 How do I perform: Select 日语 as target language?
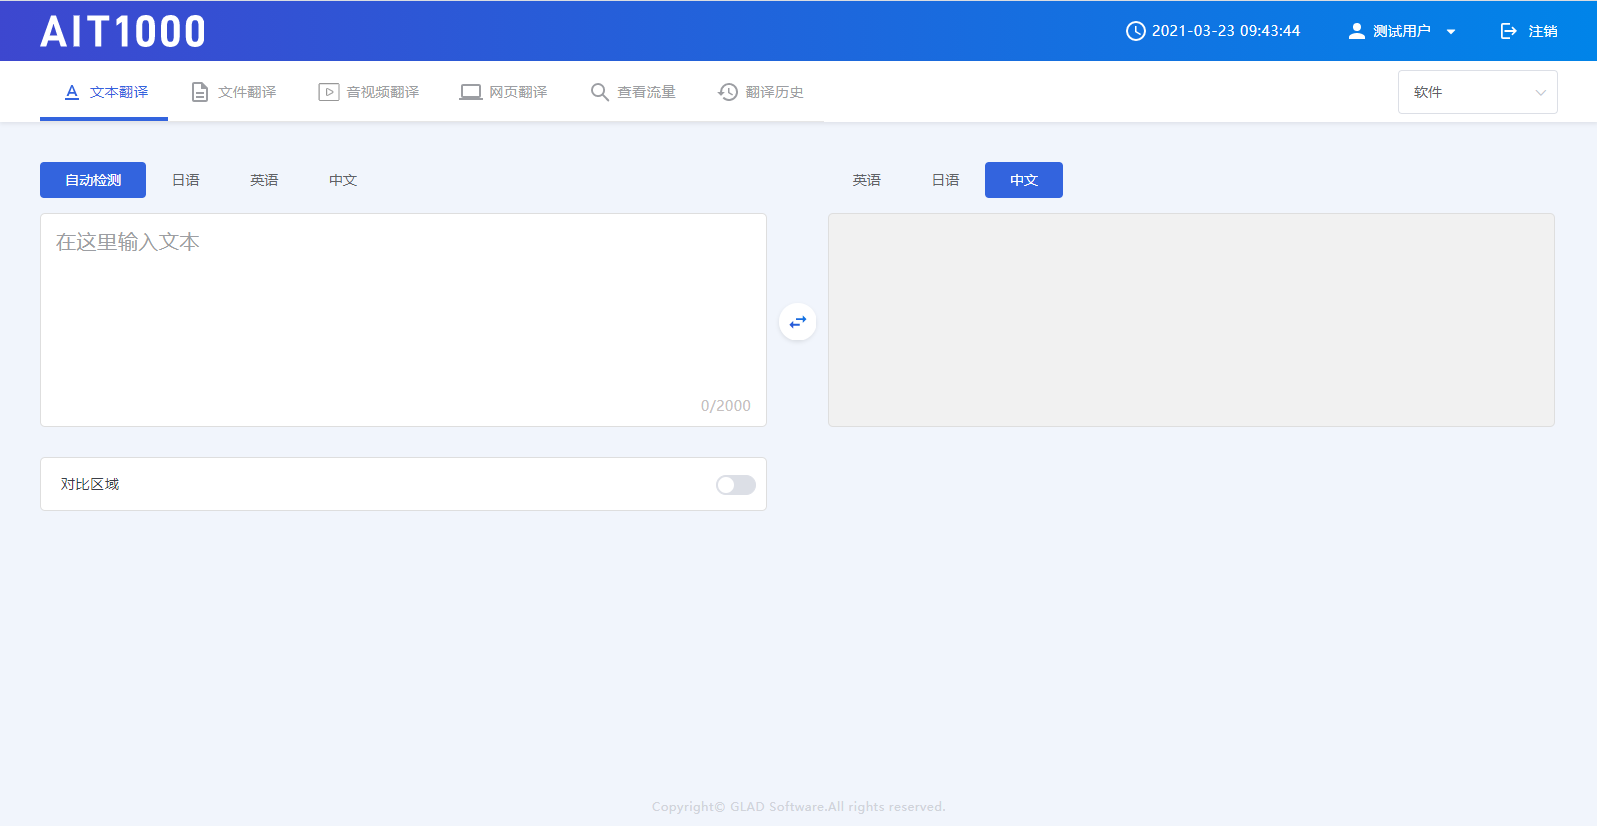[x=945, y=180]
